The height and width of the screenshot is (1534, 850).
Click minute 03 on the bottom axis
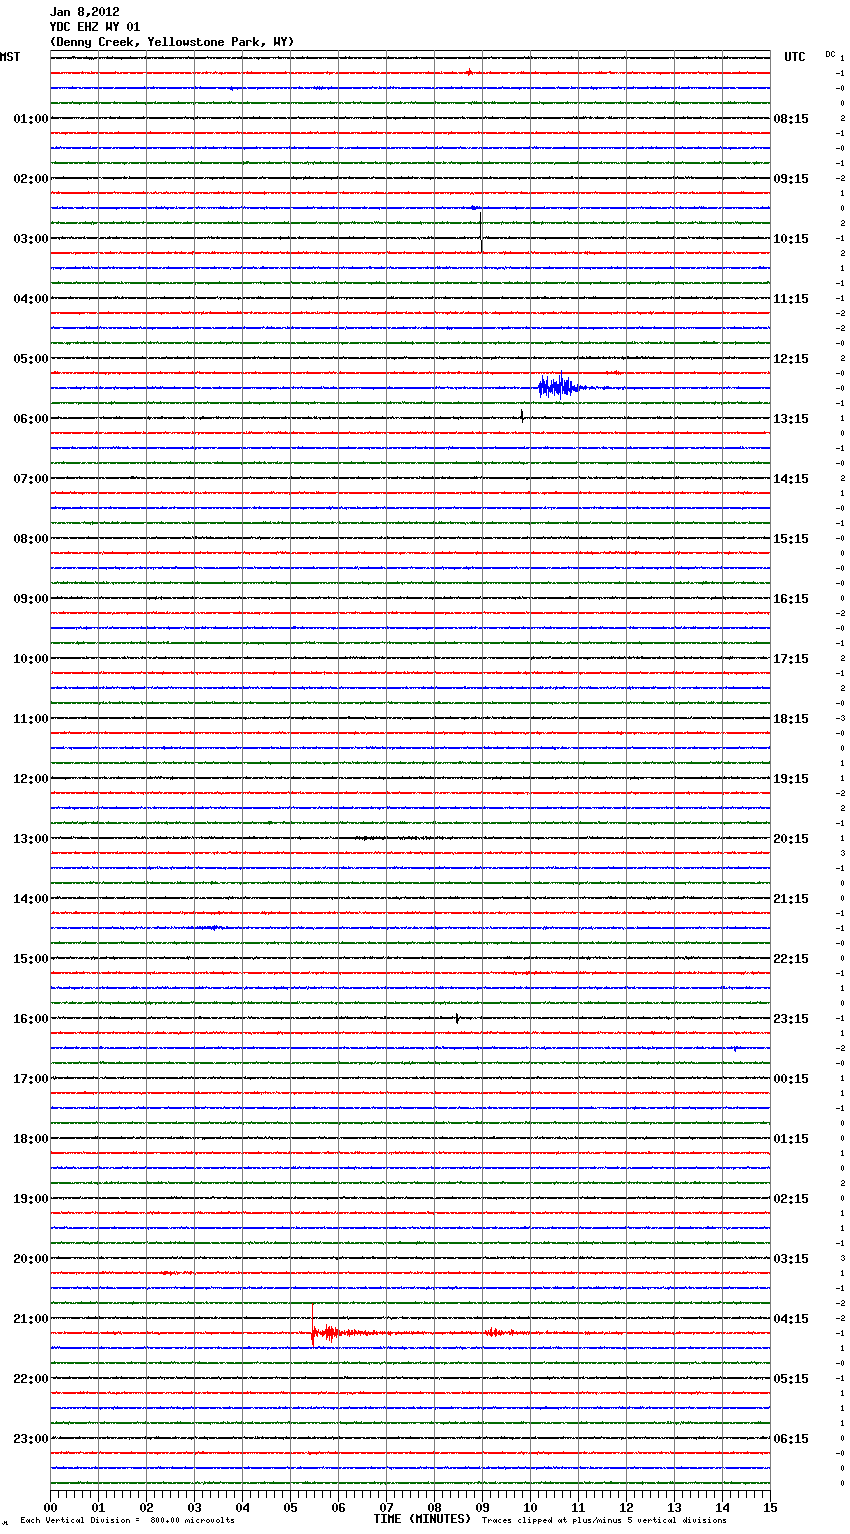[195, 1507]
